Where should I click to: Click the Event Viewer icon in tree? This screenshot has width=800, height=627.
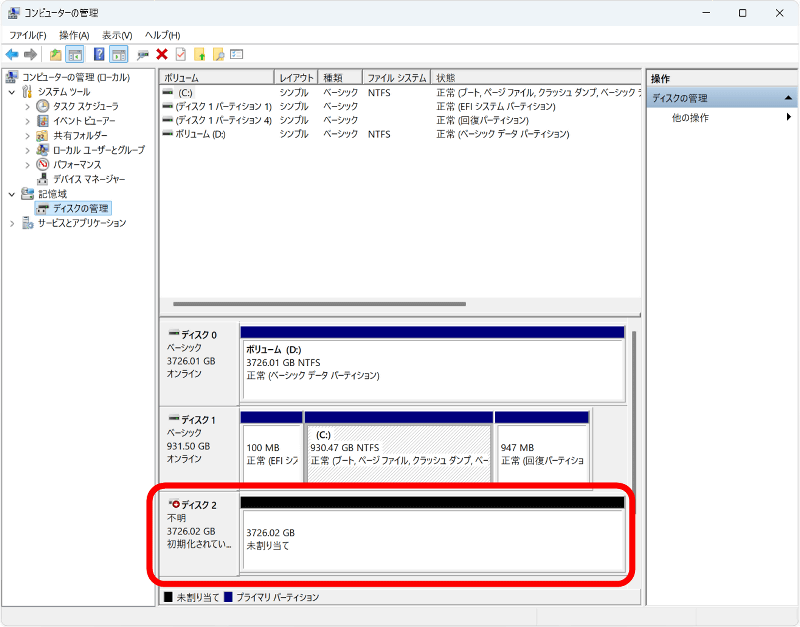tap(43, 121)
